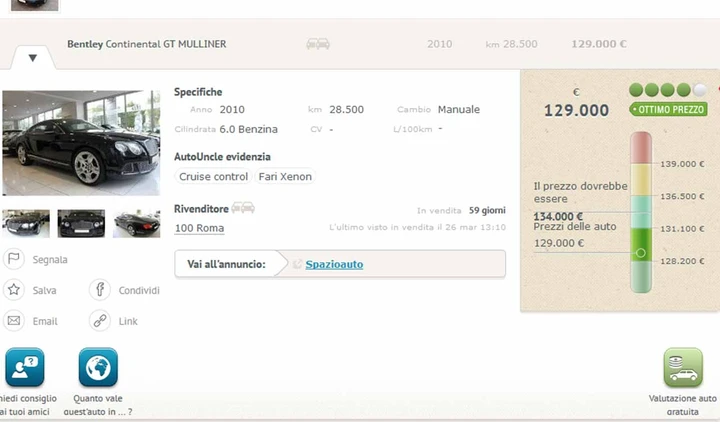The image size is (720, 422).
Task: Click dealer cars icon in listing header
Action: click(318, 44)
